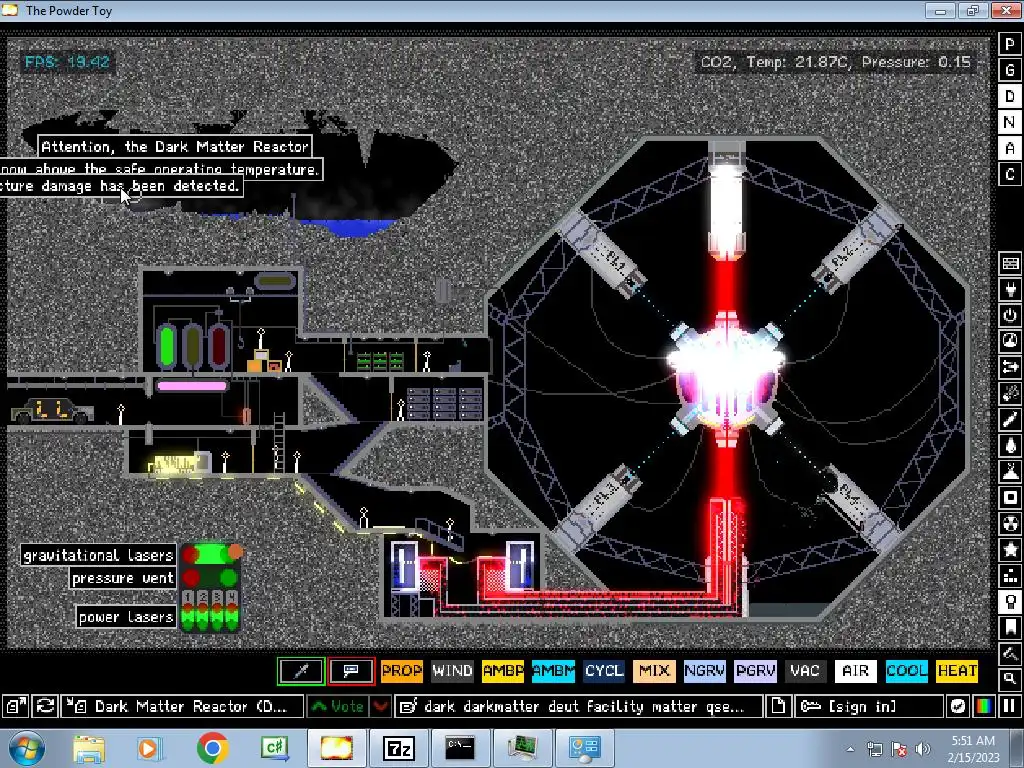Click the 'pressure vent' sign
This screenshot has width=1024, height=768.
pos(123,578)
